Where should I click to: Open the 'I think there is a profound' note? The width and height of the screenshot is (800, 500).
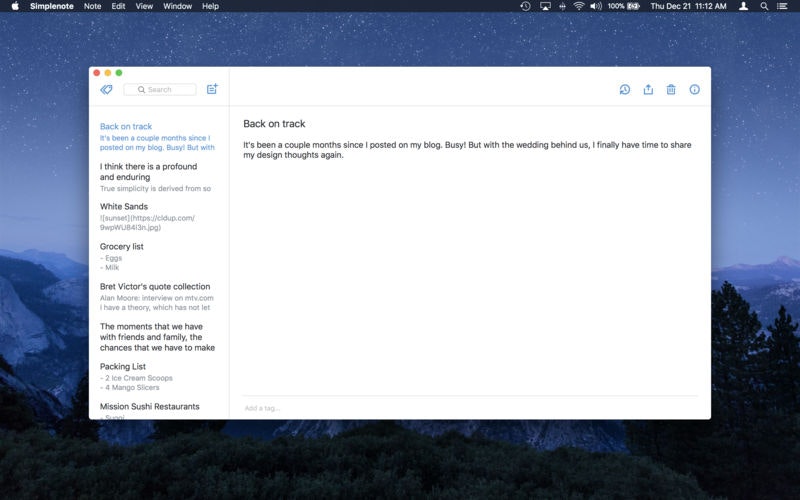tap(159, 177)
